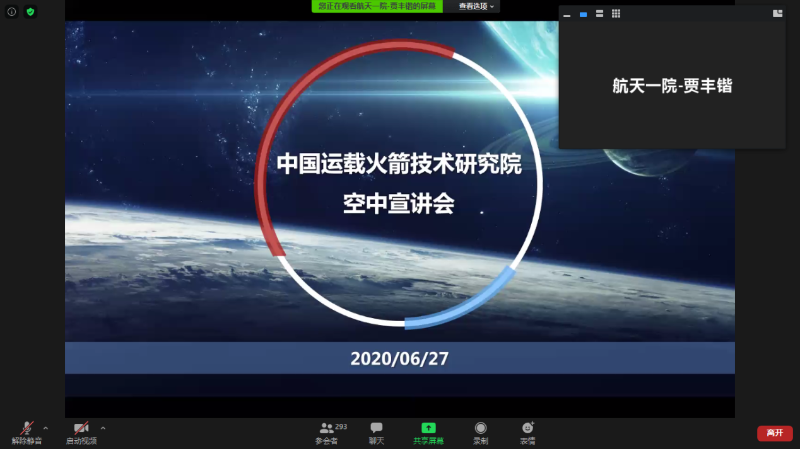Minimize the speaker video panel
The image size is (800, 449).
567,14
